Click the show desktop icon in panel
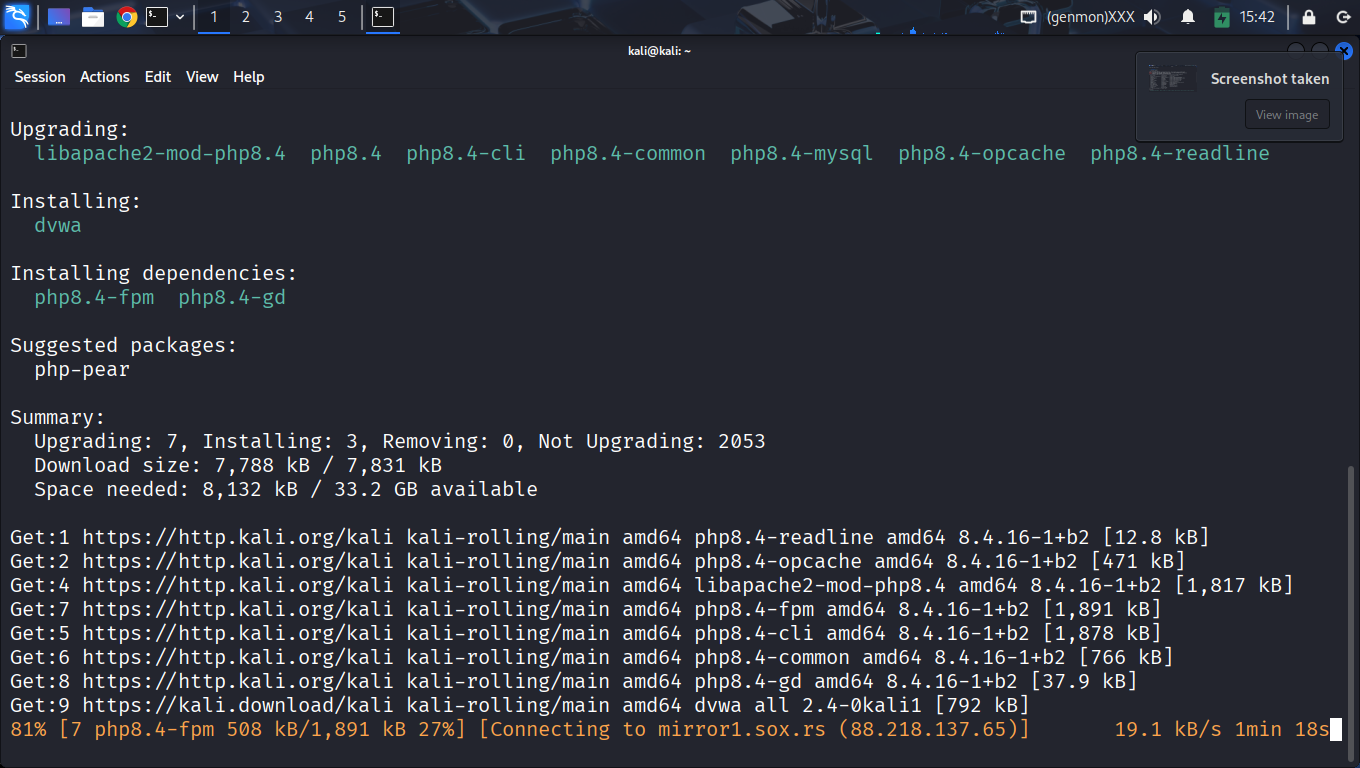 pyautogui.click(x=59, y=17)
